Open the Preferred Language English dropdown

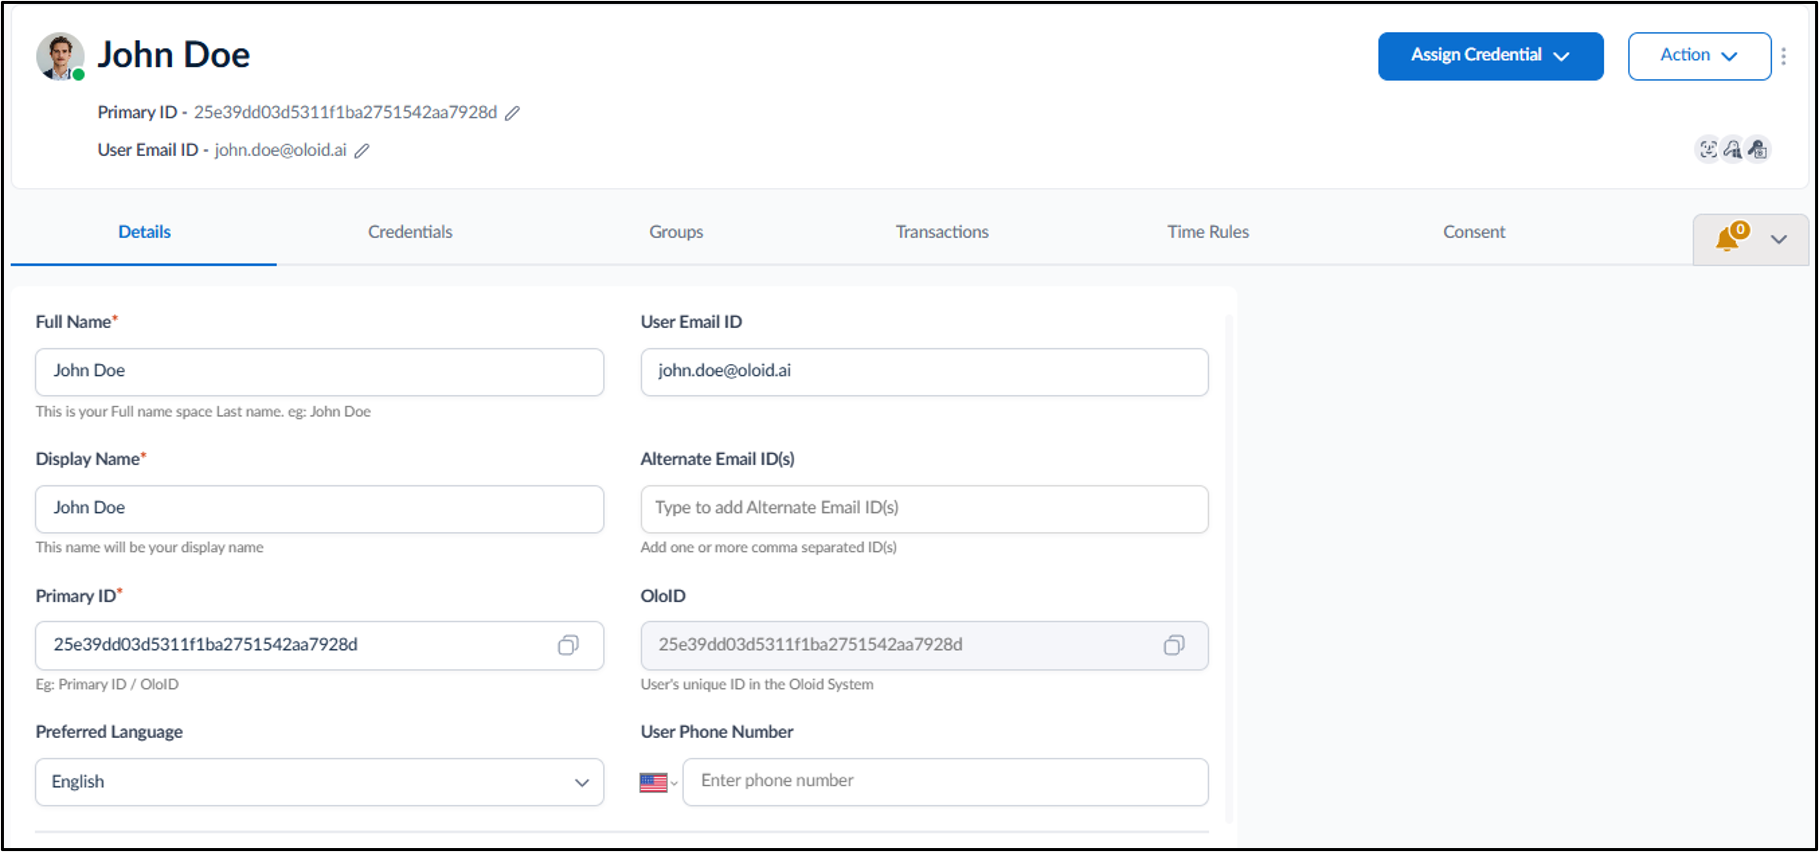click(320, 782)
